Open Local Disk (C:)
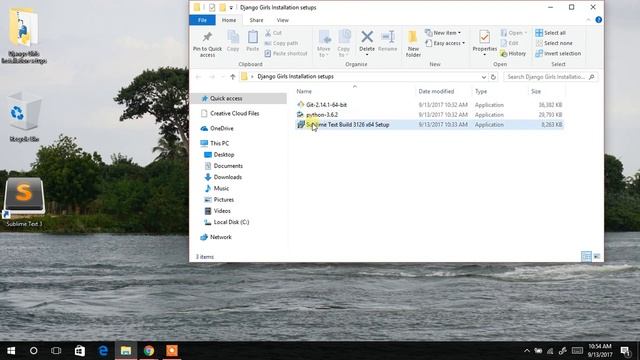Screen dimensions: 640x360 click(231, 222)
